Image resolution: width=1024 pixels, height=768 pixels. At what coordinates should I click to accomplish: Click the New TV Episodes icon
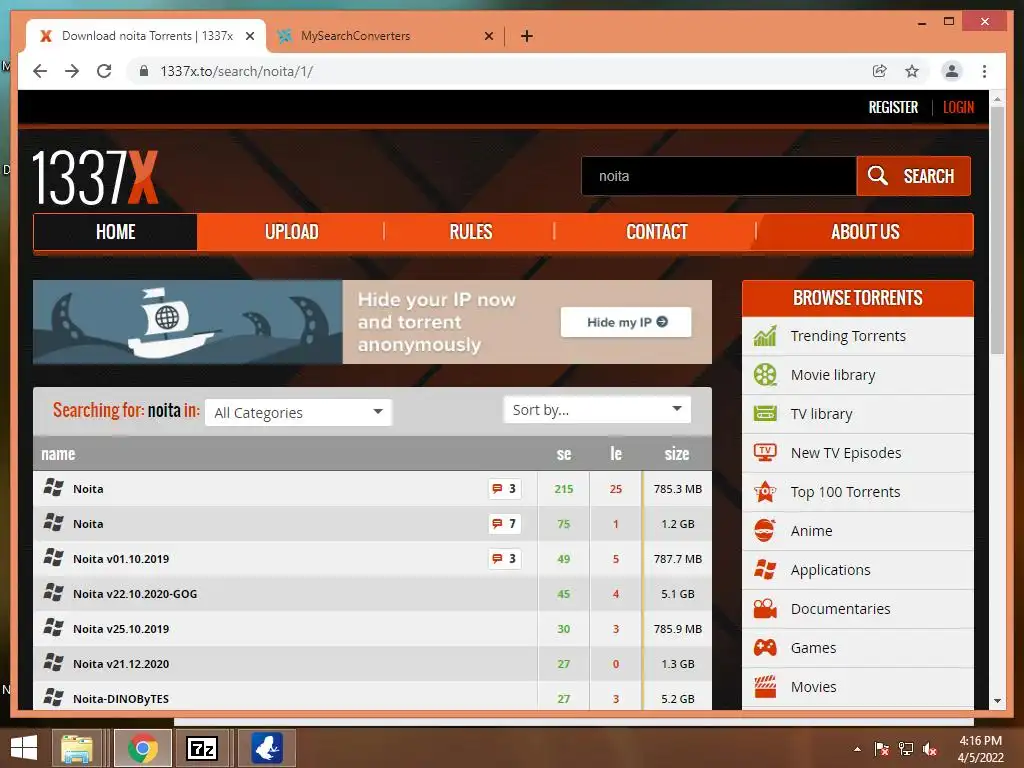click(x=765, y=453)
